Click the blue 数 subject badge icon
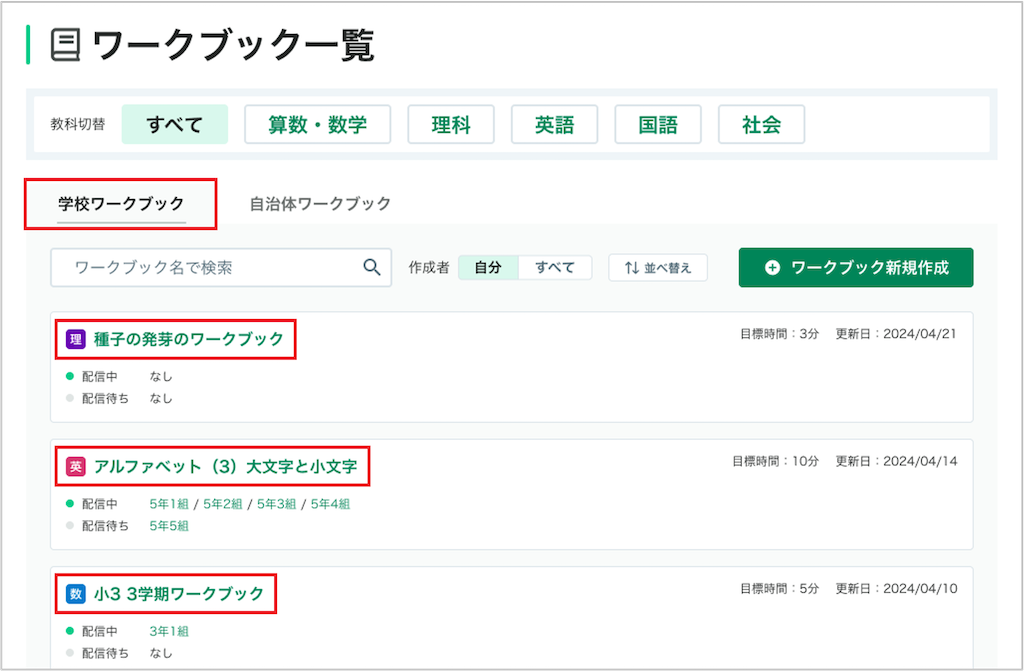This screenshot has width=1024, height=671. pos(76,594)
